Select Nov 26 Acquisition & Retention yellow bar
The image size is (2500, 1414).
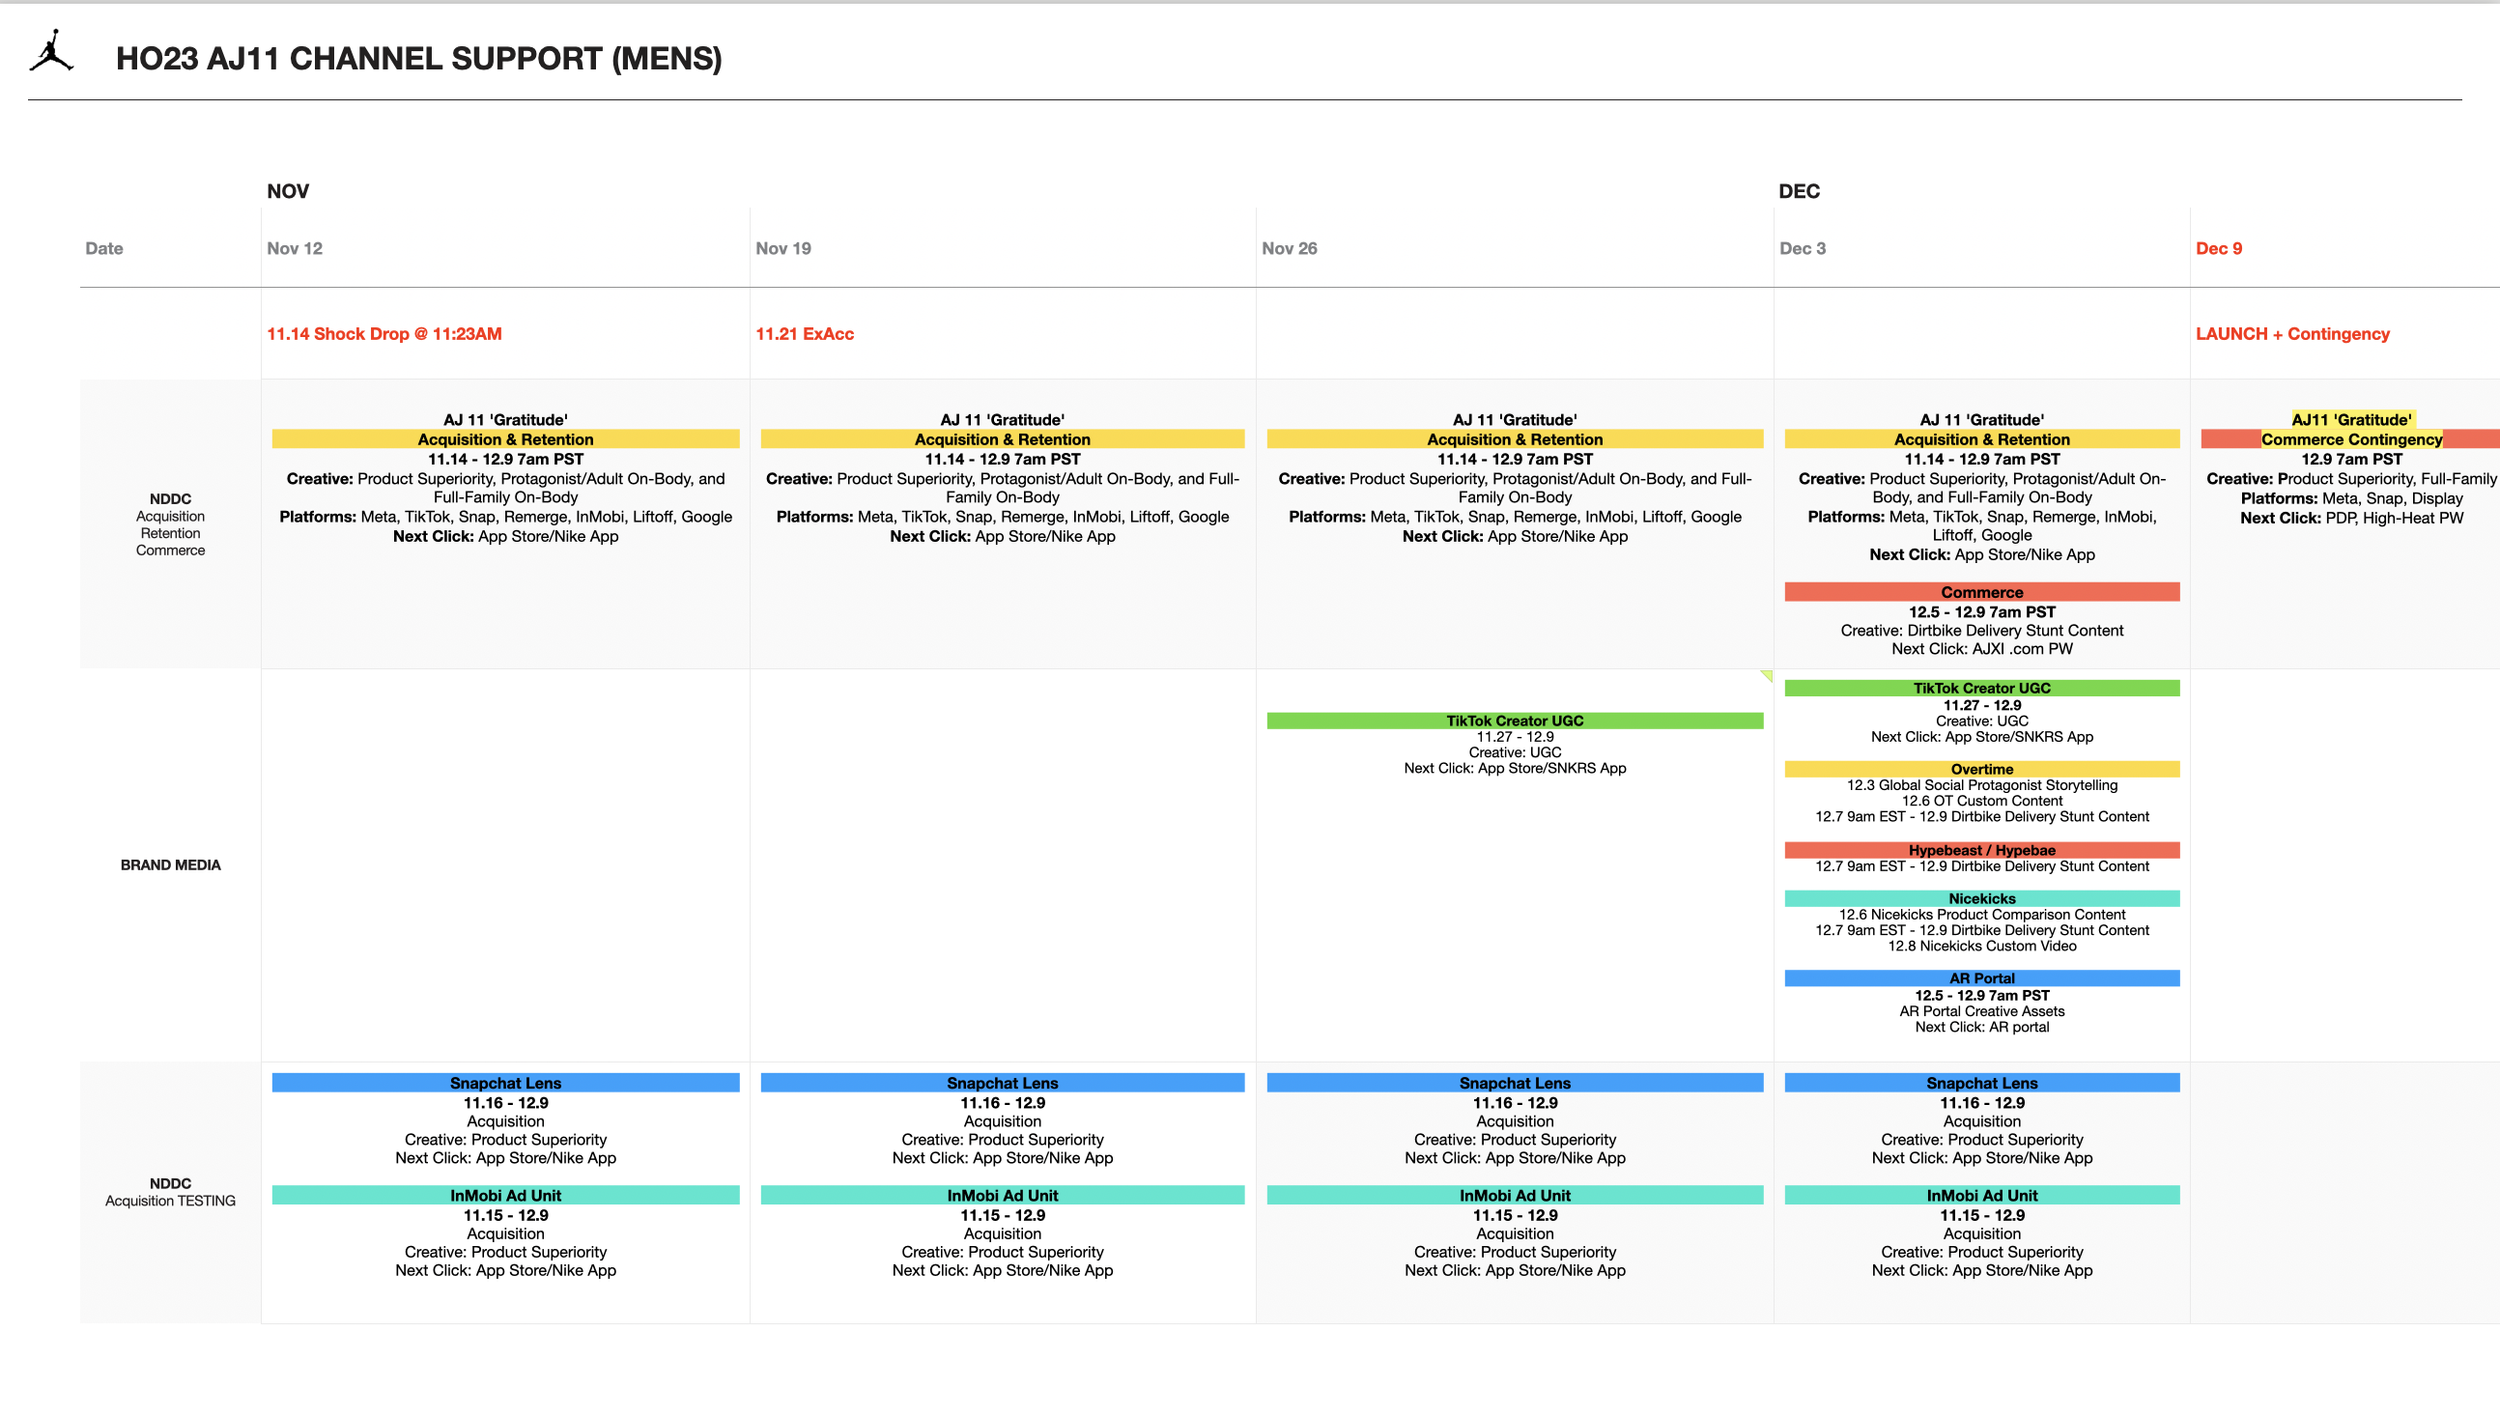pyautogui.click(x=1515, y=439)
